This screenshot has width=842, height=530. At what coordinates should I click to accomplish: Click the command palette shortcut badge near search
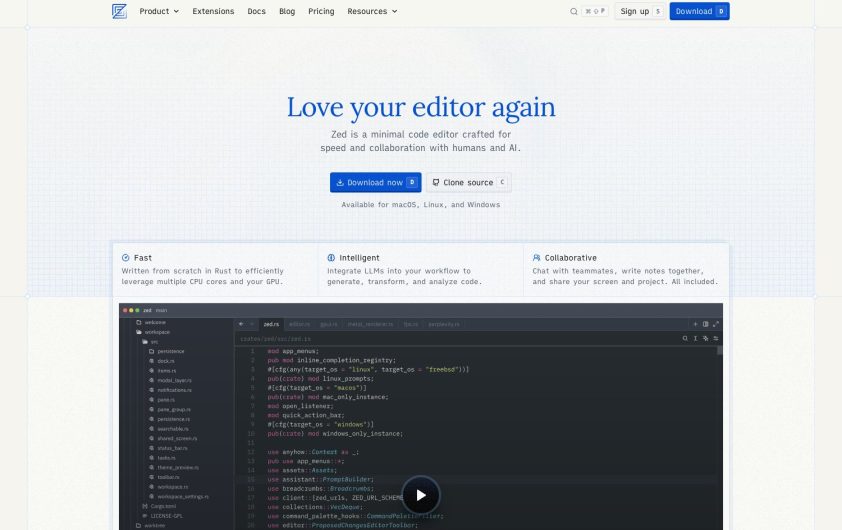click(594, 11)
